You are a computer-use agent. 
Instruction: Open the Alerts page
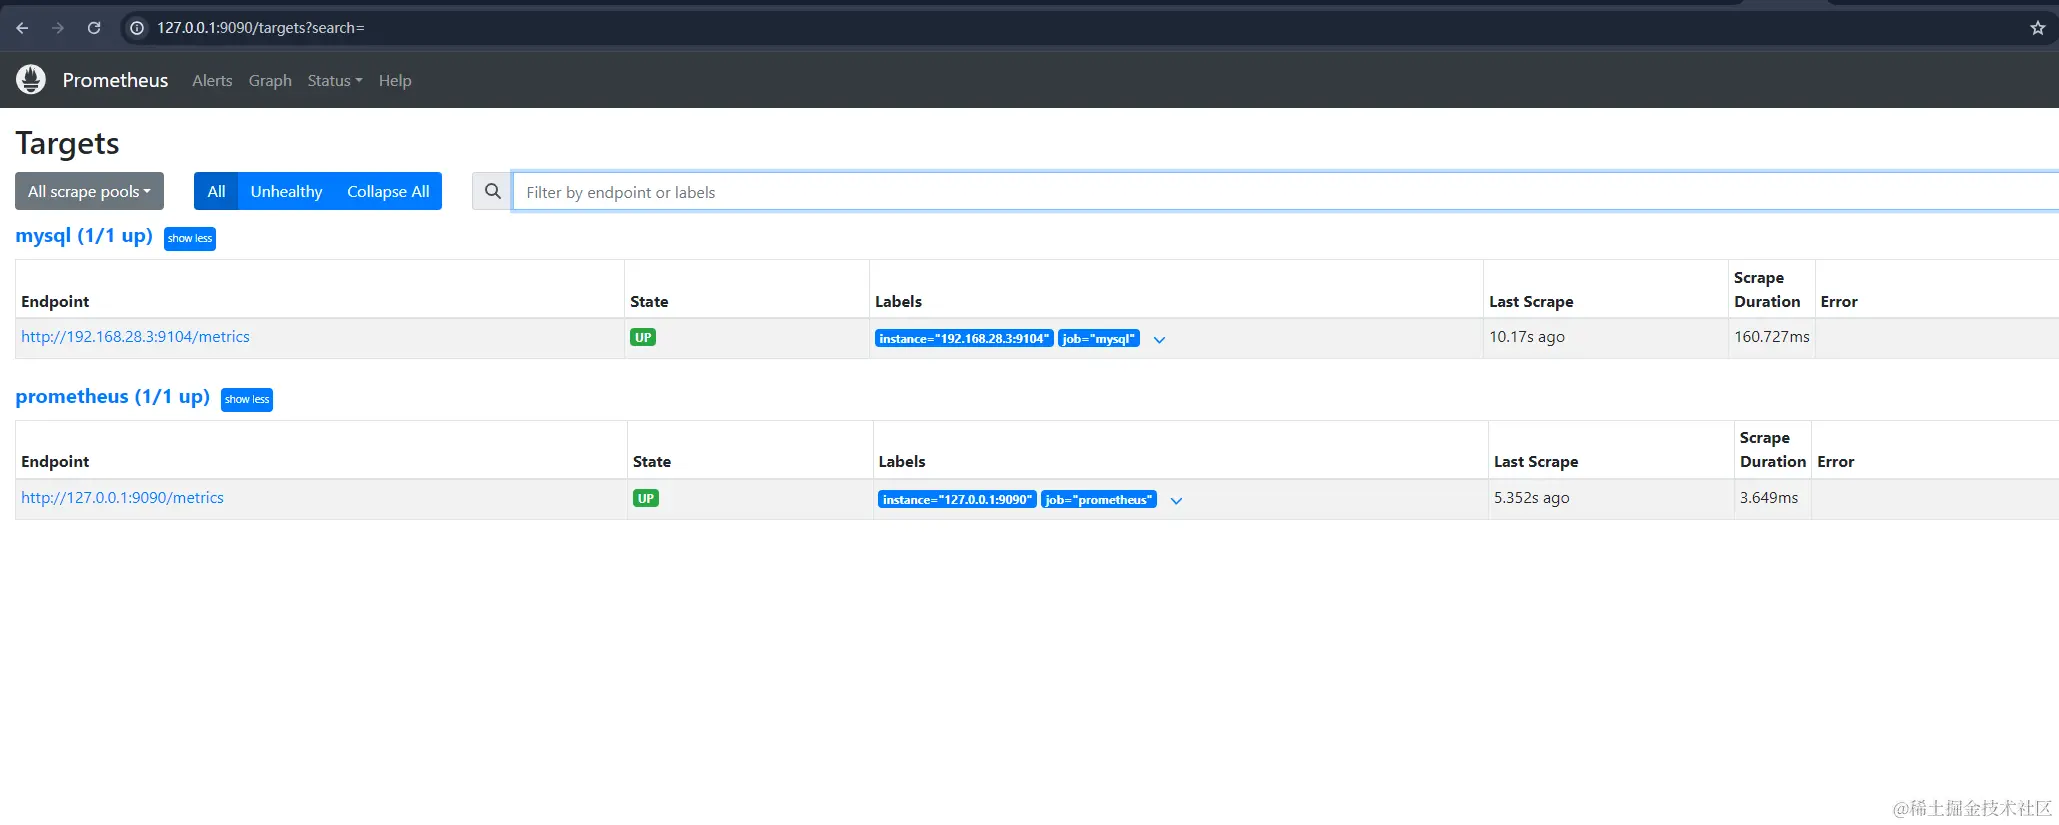212,80
